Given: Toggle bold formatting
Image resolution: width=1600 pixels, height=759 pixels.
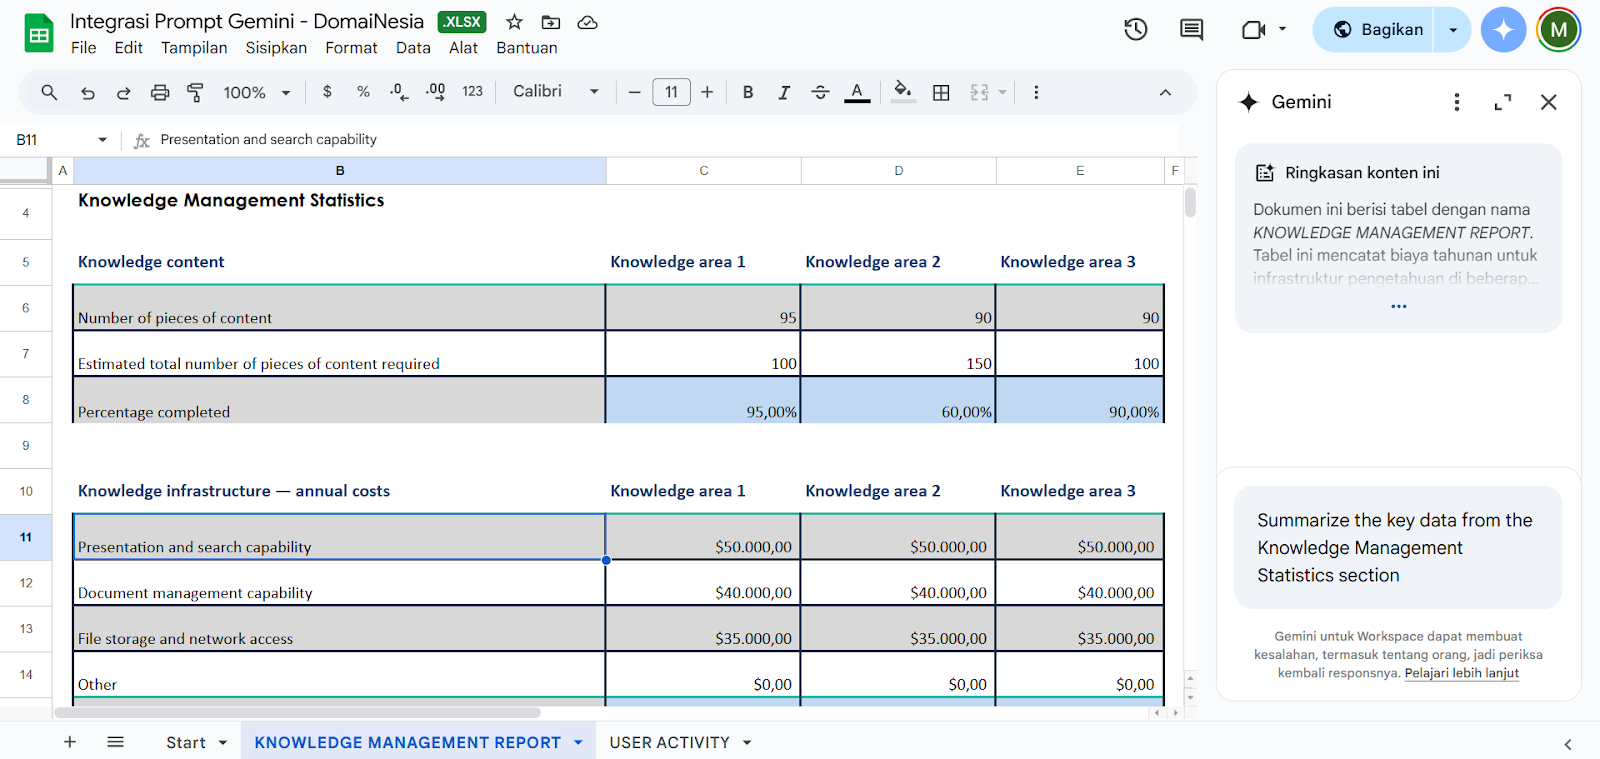Looking at the screenshot, I should (747, 93).
